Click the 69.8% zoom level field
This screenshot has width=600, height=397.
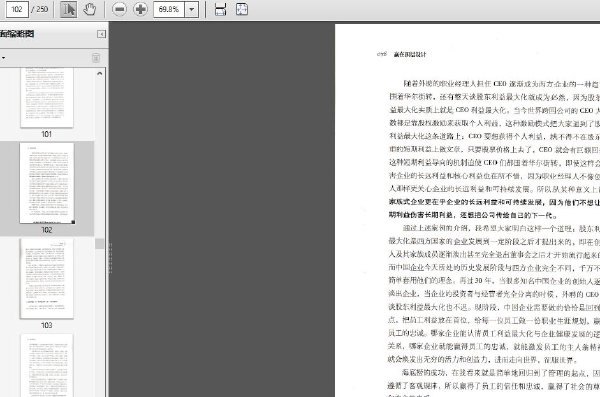169,9
